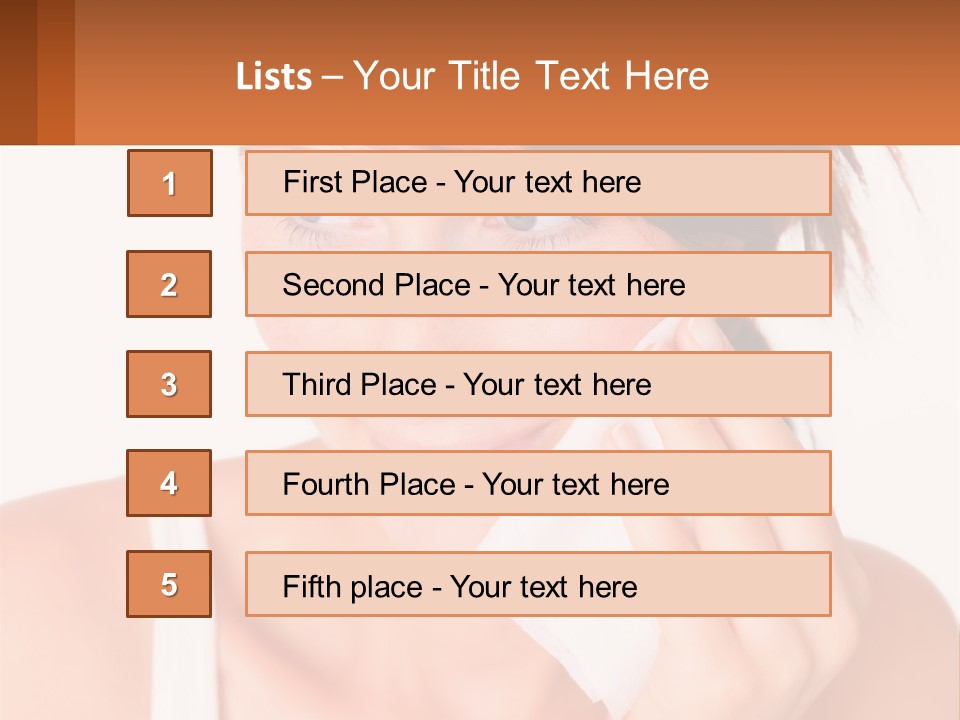This screenshot has height=720, width=960.
Task: Select the number 4 box
Action: [x=169, y=483]
